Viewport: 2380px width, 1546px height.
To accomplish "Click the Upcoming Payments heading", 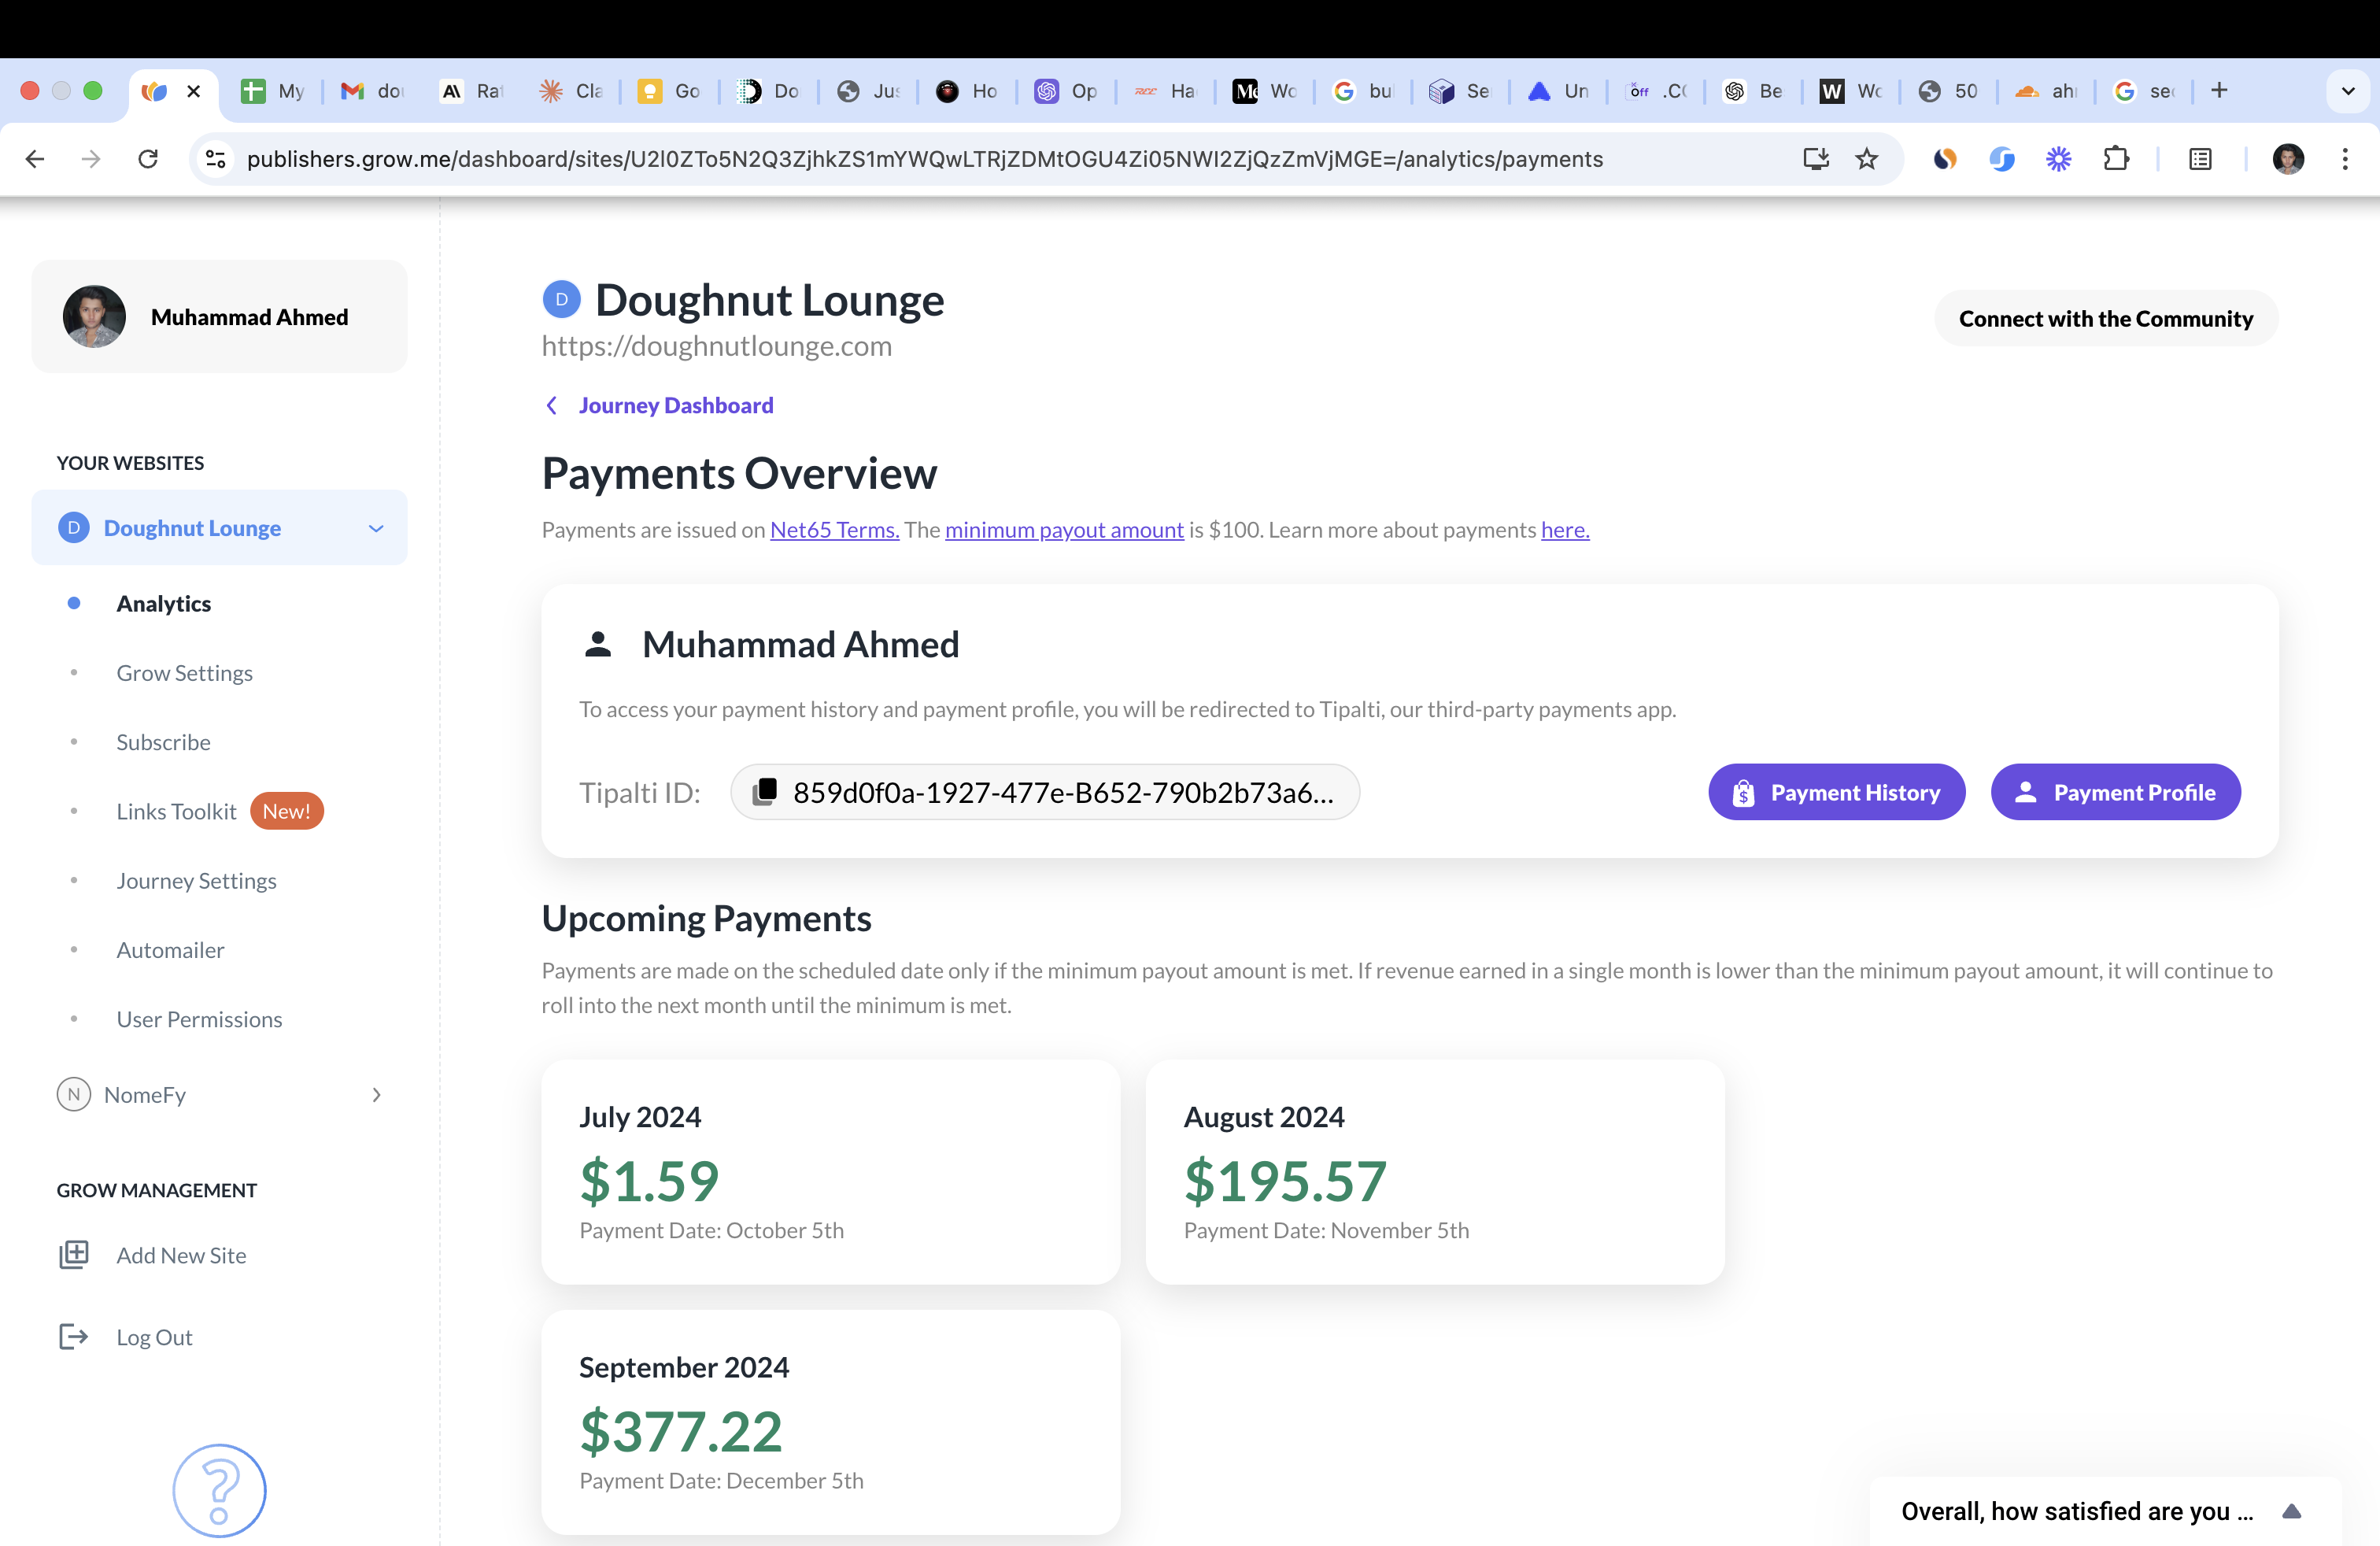I will (706, 918).
